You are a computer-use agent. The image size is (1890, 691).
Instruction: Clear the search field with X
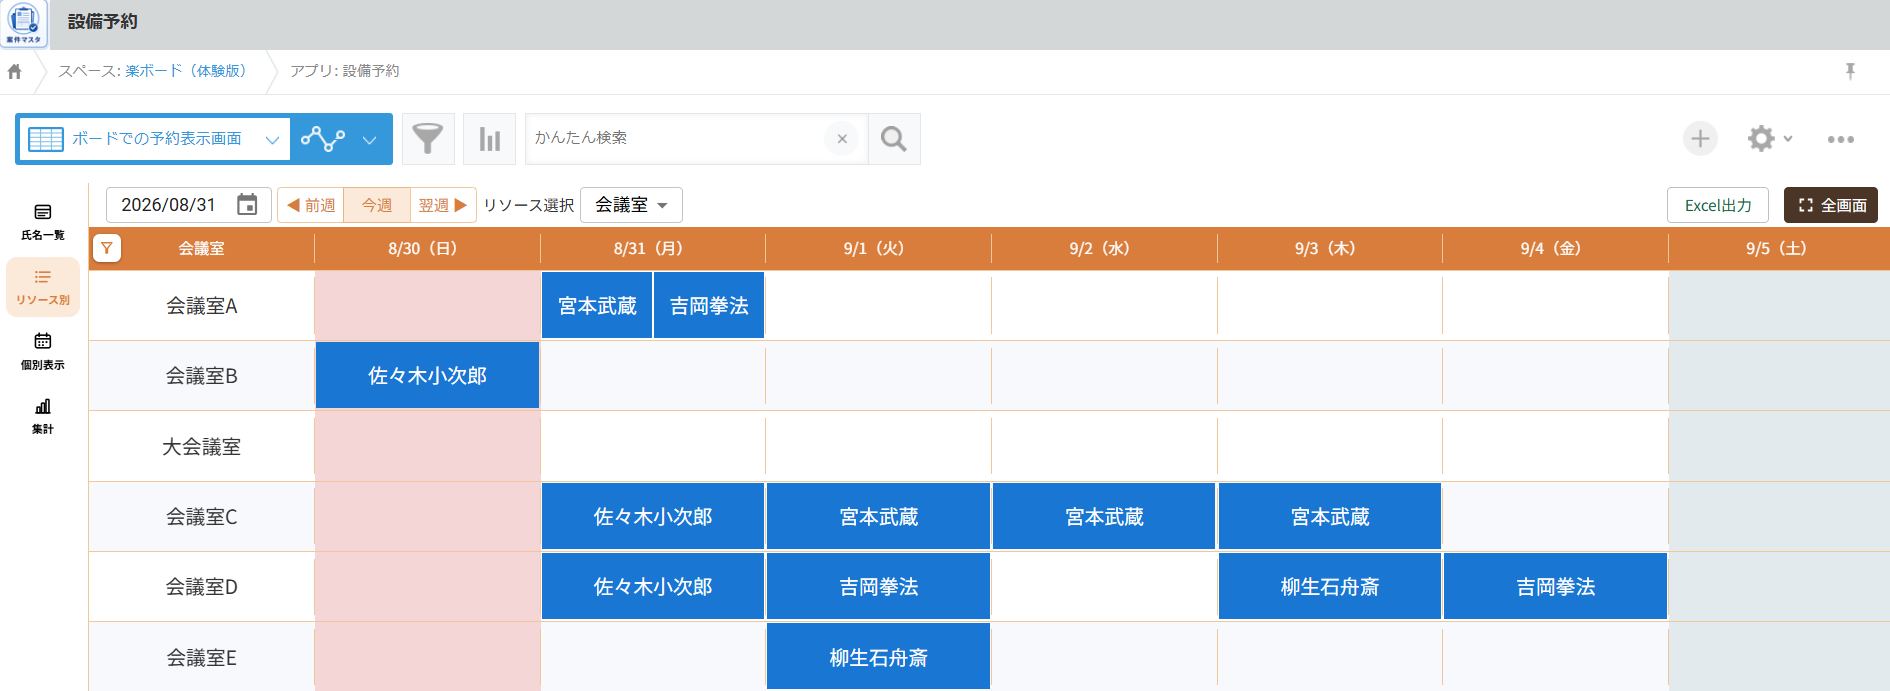(842, 139)
